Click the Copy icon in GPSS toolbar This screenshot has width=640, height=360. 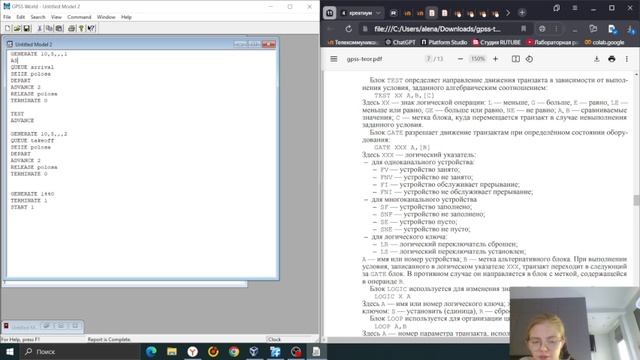click(49, 28)
